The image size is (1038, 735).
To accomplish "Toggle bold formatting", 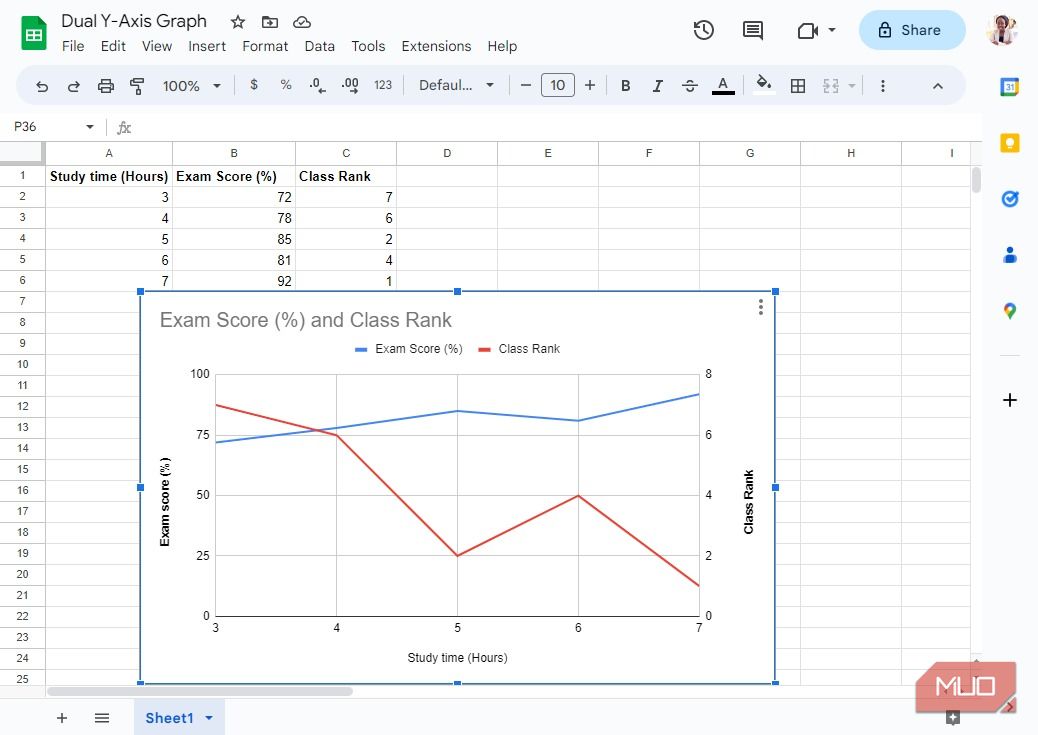I will [625, 85].
